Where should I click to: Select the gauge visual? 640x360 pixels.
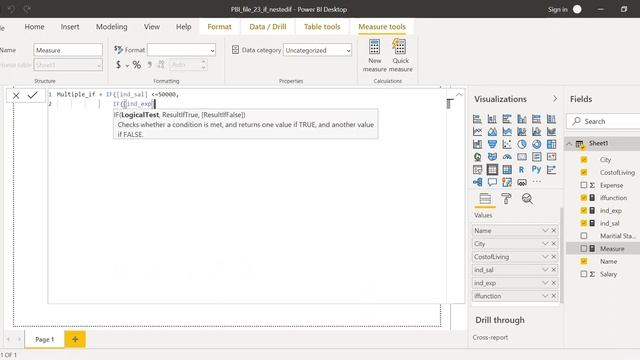[507, 157]
